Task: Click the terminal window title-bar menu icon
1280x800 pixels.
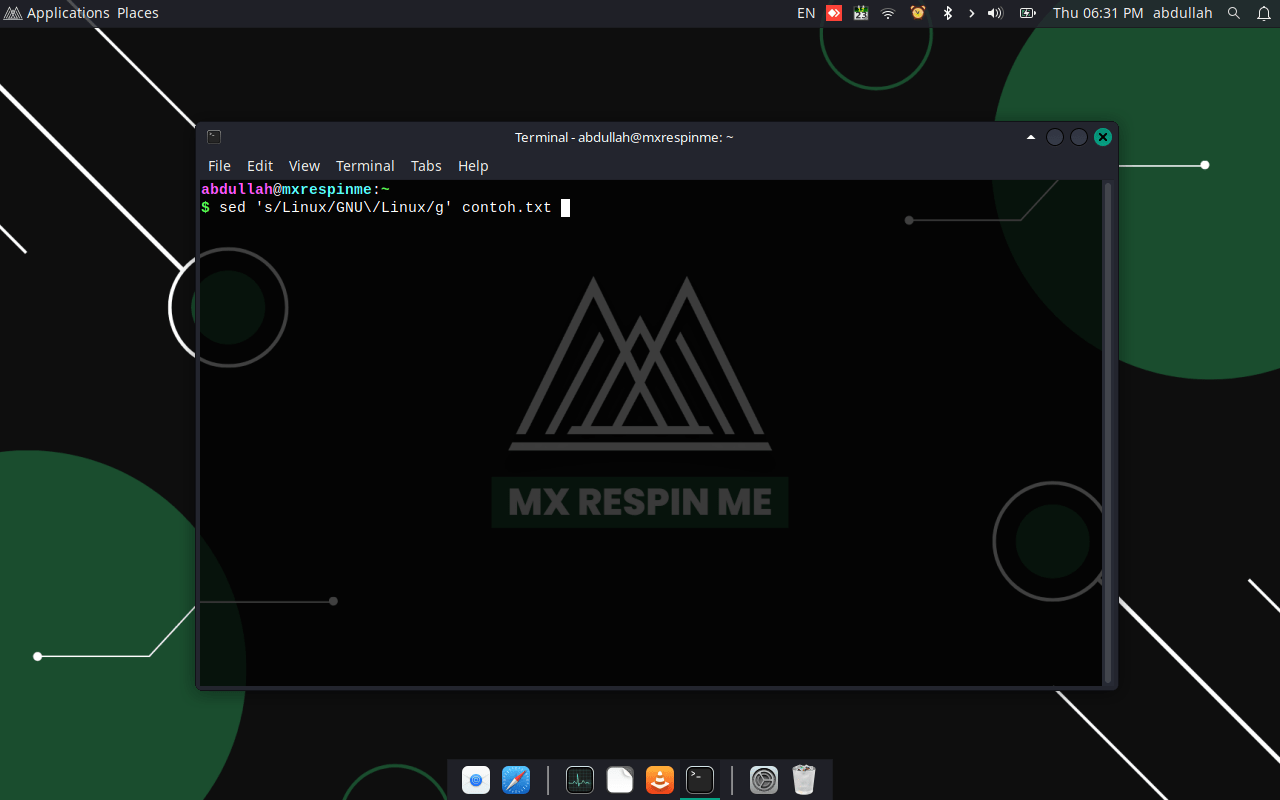Action: pyautogui.click(x=214, y=137)
